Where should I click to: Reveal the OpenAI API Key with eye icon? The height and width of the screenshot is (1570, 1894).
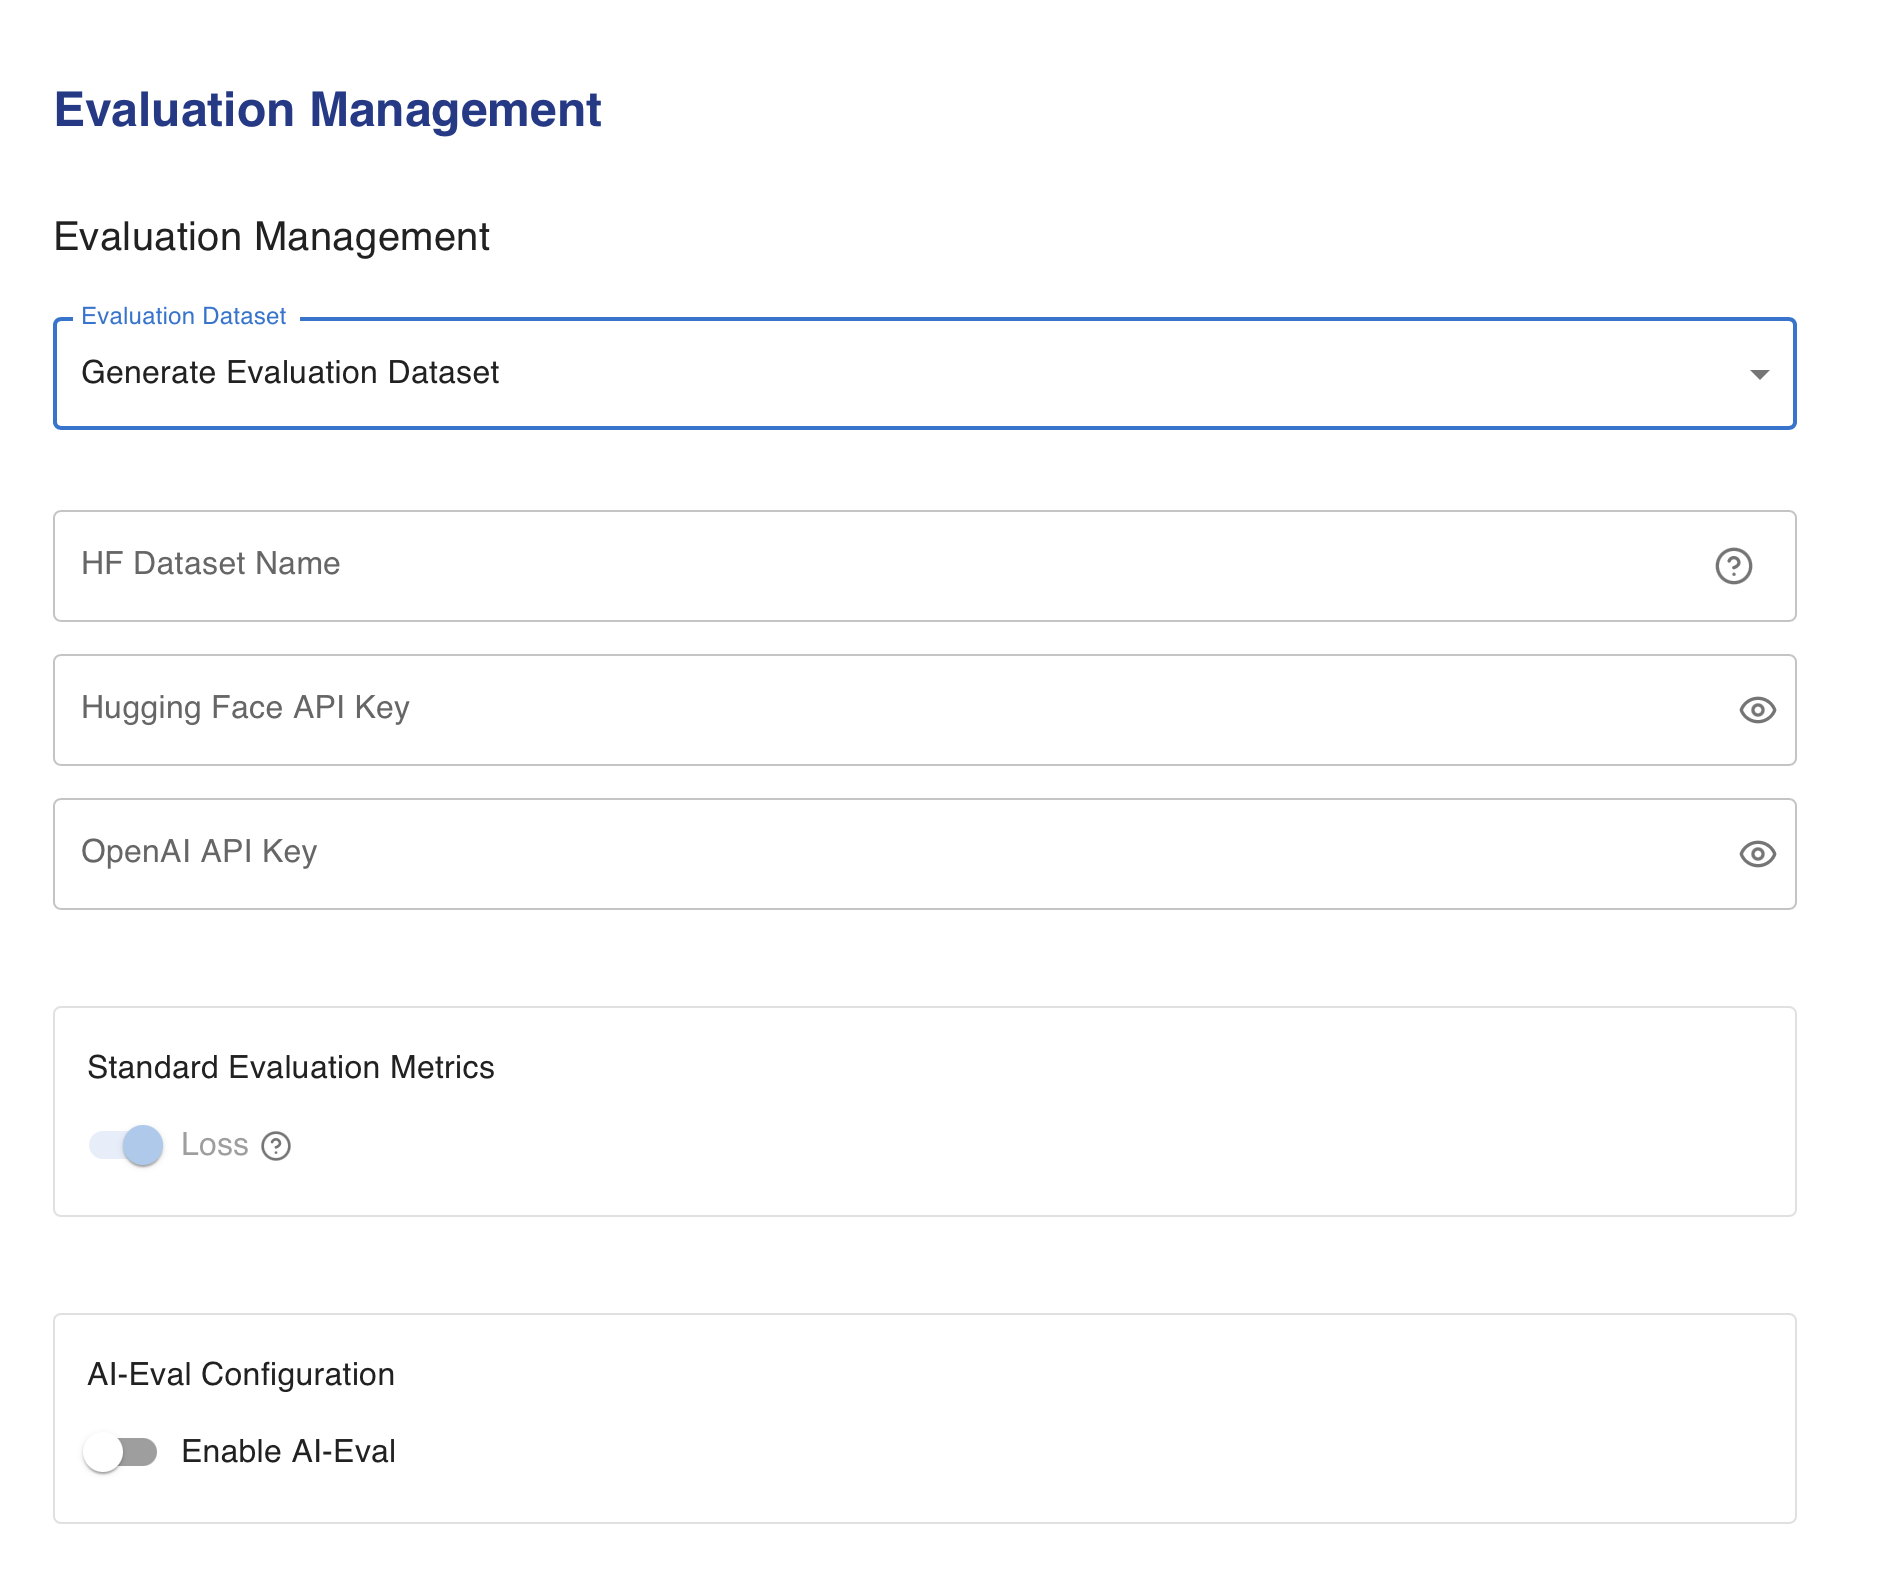[1757, 854]
